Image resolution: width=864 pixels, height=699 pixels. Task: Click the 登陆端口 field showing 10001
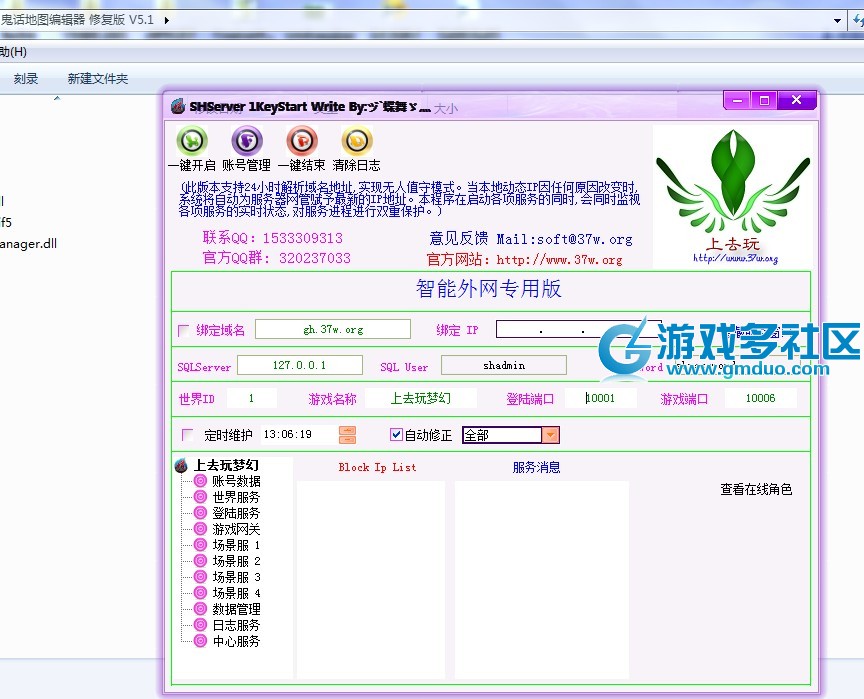coord(601,398)
